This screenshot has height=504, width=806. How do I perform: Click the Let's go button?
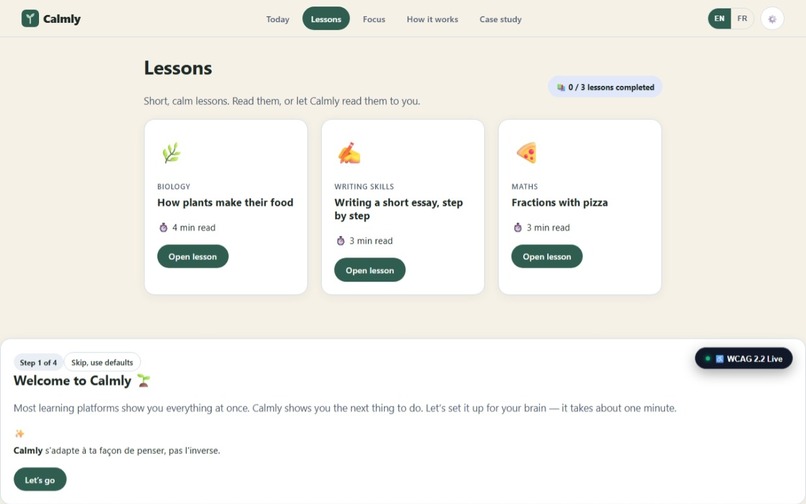coord(40,479)
